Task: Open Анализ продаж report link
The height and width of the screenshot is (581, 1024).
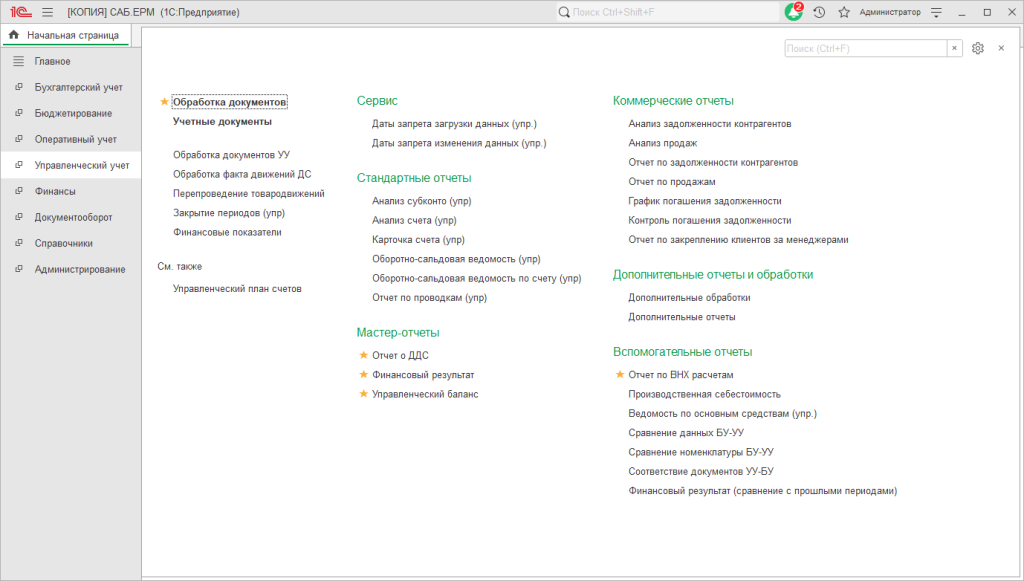Action: click(x=662, y=143)
